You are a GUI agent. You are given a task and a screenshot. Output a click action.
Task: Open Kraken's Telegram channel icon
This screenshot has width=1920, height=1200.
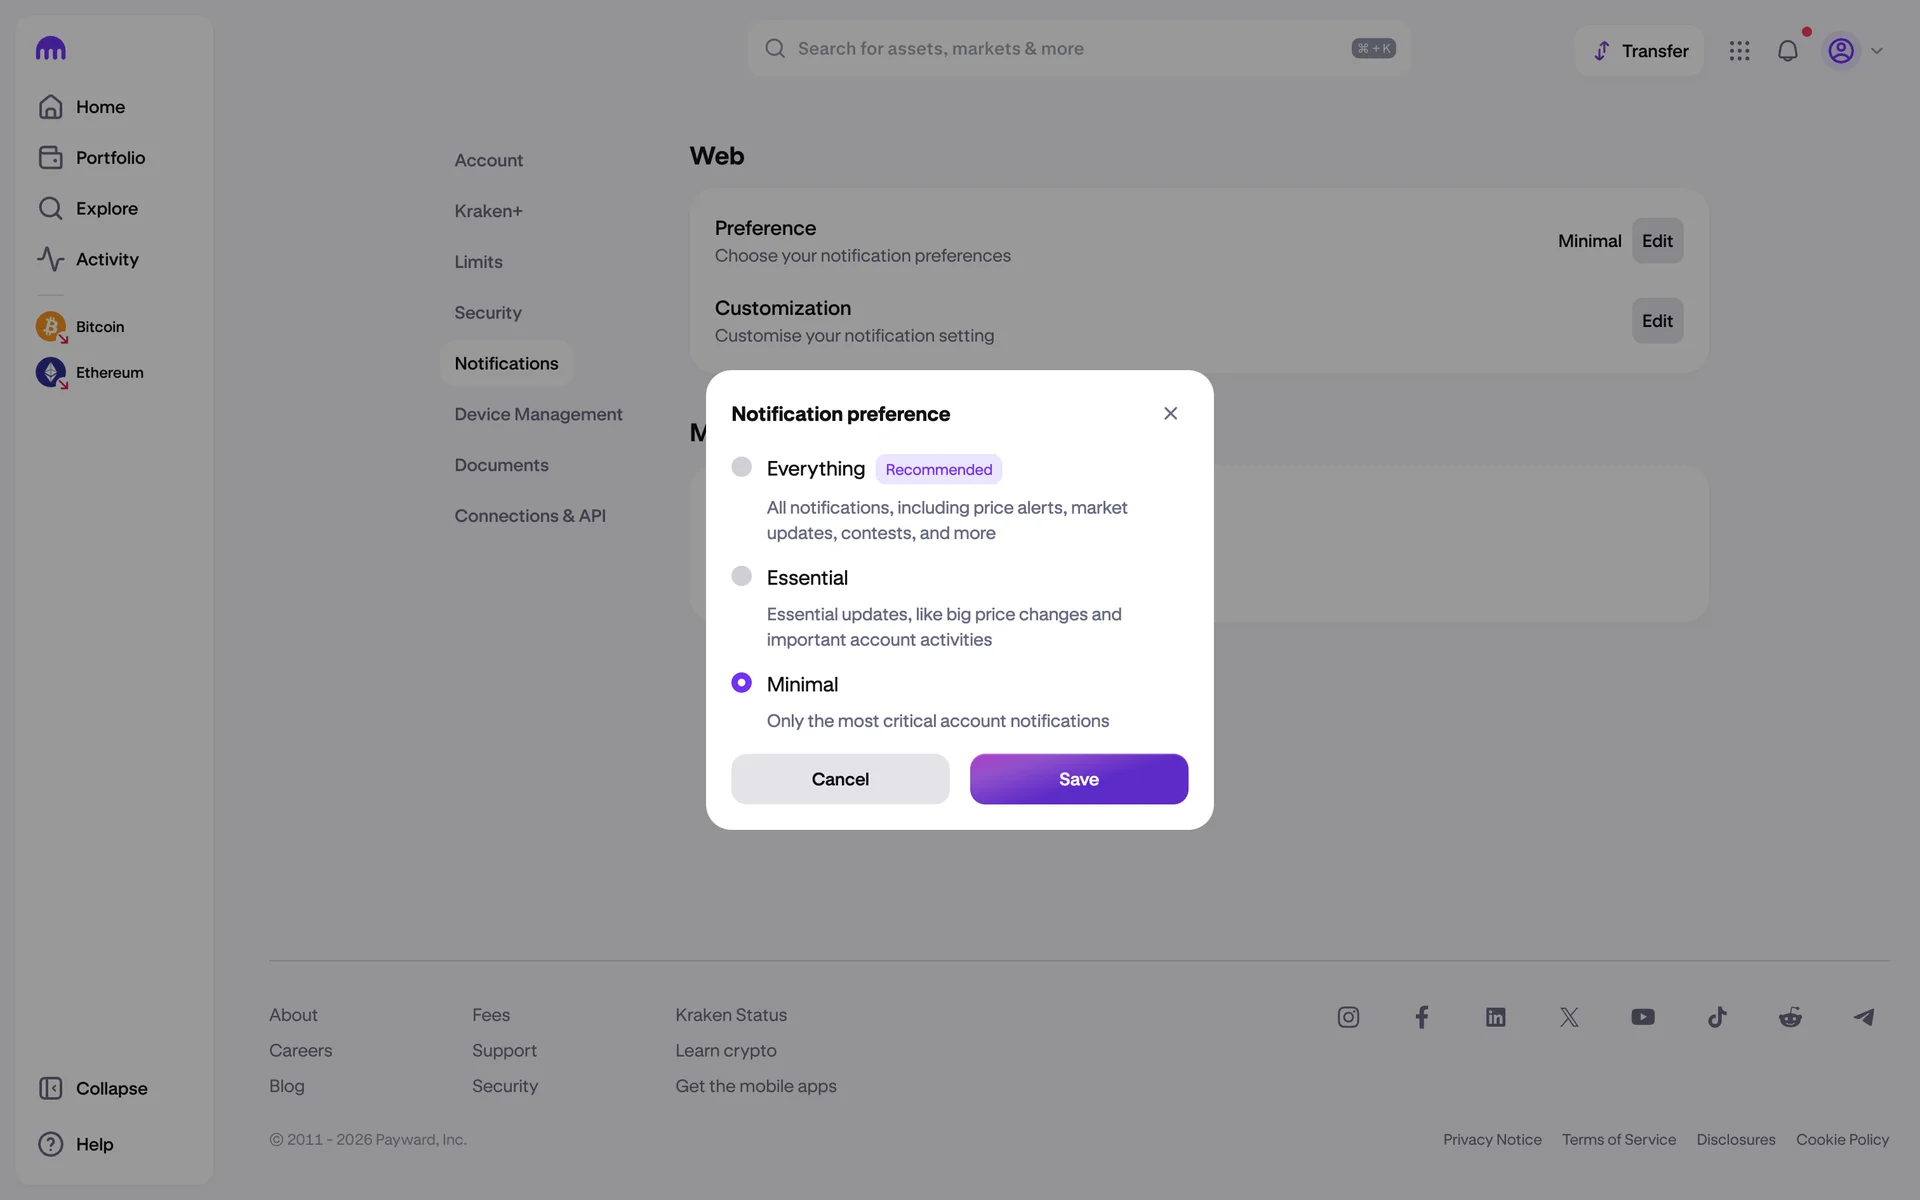tap(1864, 1017)
